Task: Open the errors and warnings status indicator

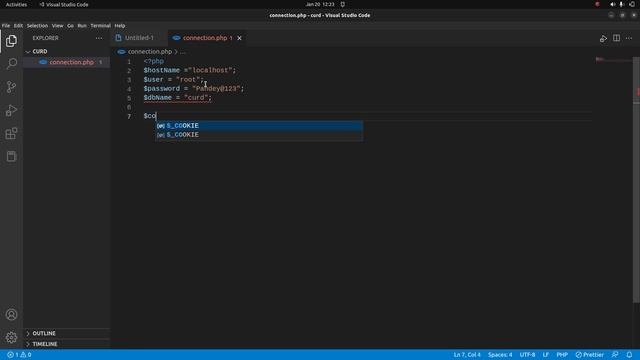Action: point(19,355)
